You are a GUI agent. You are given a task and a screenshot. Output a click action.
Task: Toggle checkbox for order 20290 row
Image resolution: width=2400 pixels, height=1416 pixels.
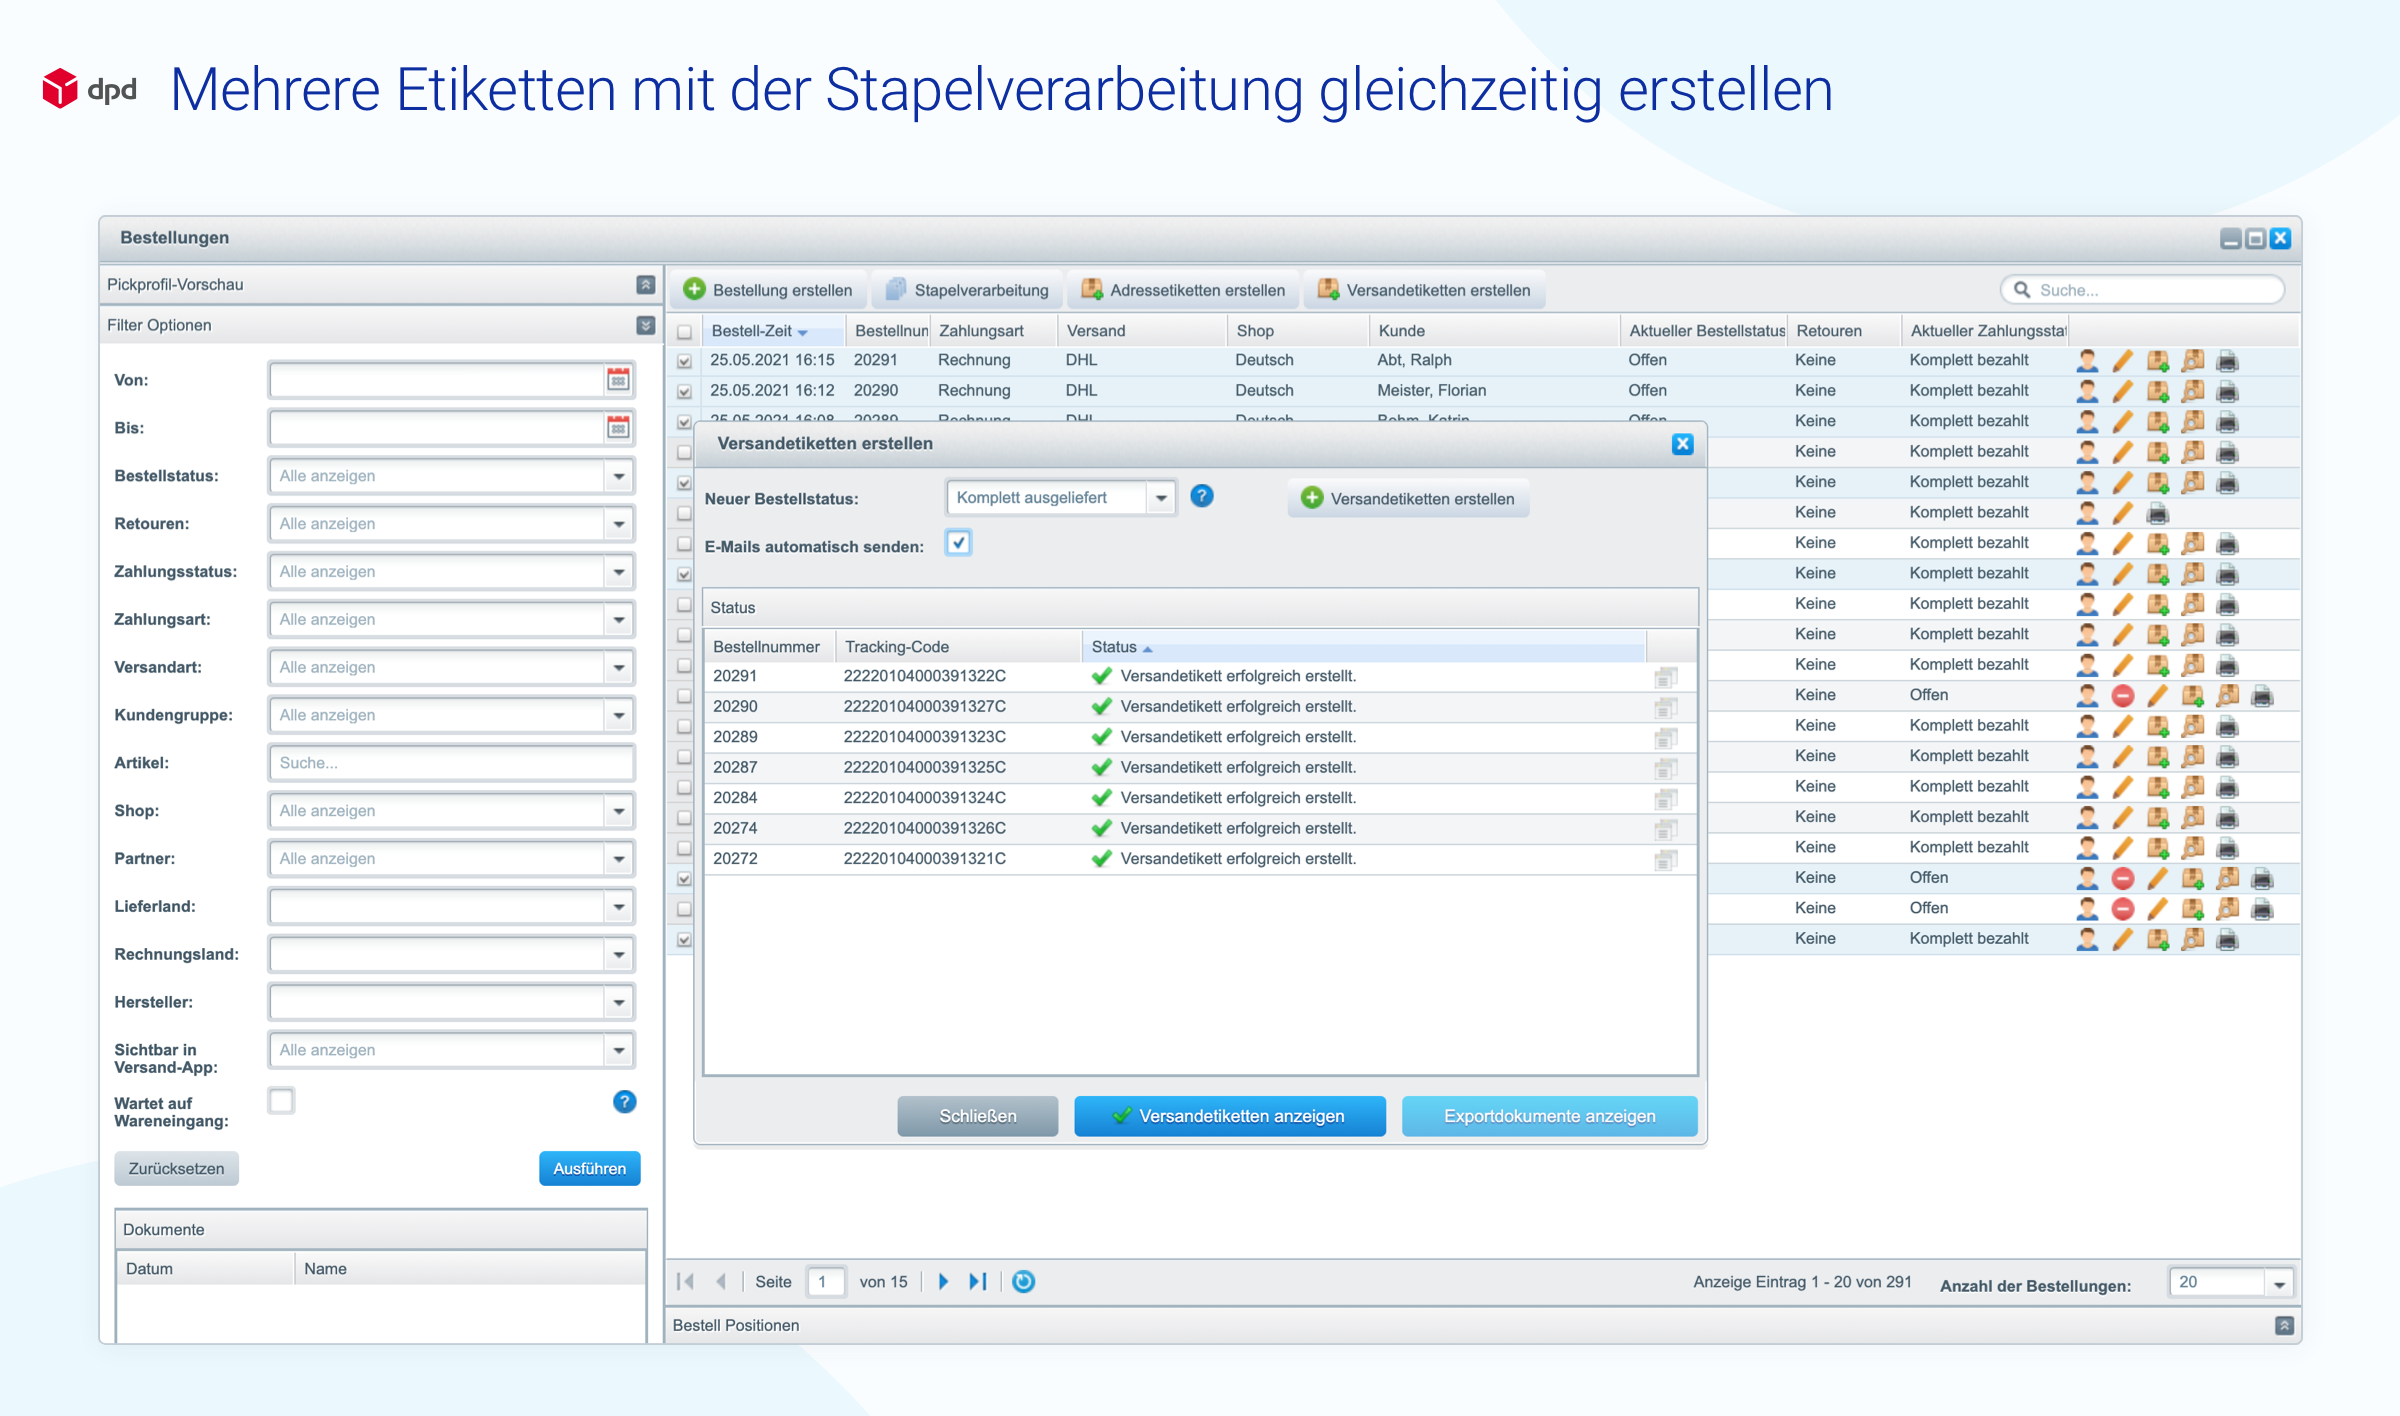685,392
